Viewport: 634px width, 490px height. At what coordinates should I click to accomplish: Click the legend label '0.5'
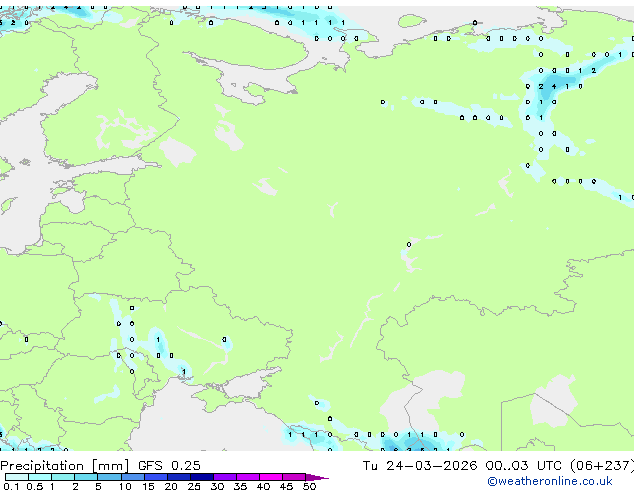[x=34, y=486]
